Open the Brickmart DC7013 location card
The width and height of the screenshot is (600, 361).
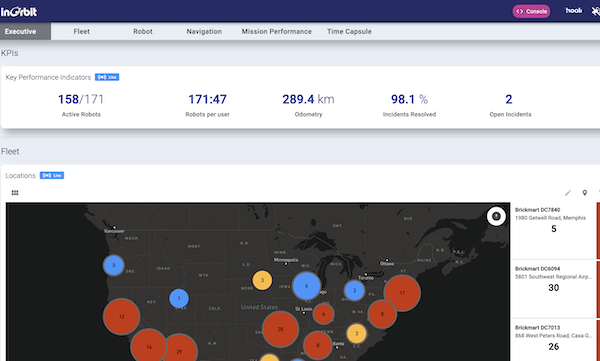point(553,340)
